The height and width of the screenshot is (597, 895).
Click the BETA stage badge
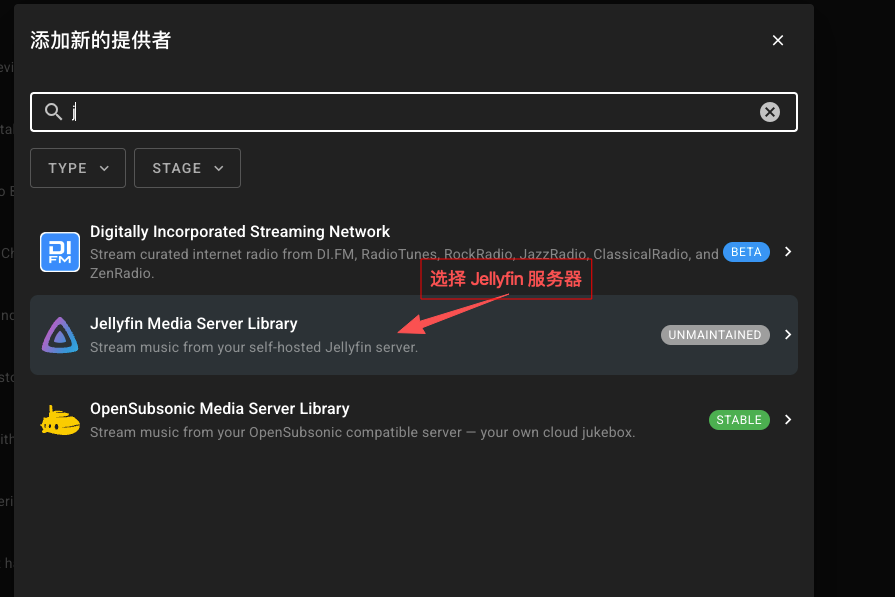[x=746, y=252]
